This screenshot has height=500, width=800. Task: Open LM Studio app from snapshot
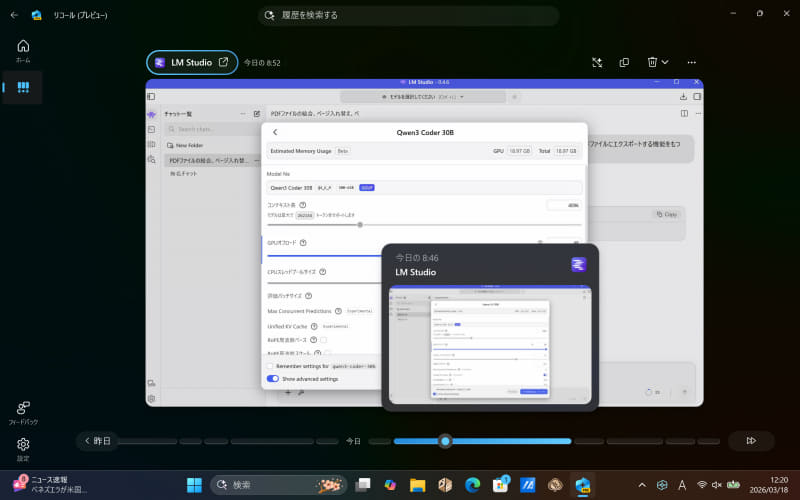pyautogui.click(x=192, y=62)
